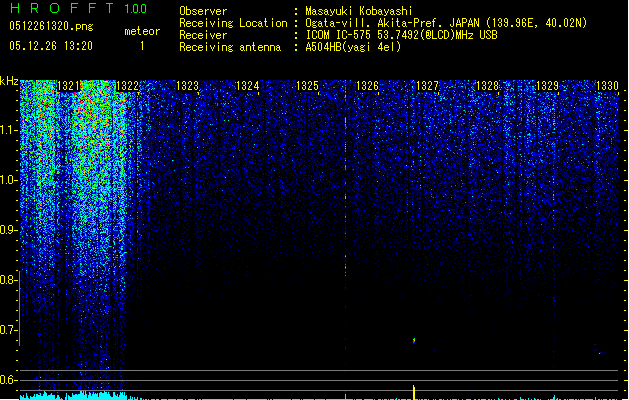This screenshot has height=400, width=629.
Task: Click the meteor count value 1
Action: [x=142, y=46]
